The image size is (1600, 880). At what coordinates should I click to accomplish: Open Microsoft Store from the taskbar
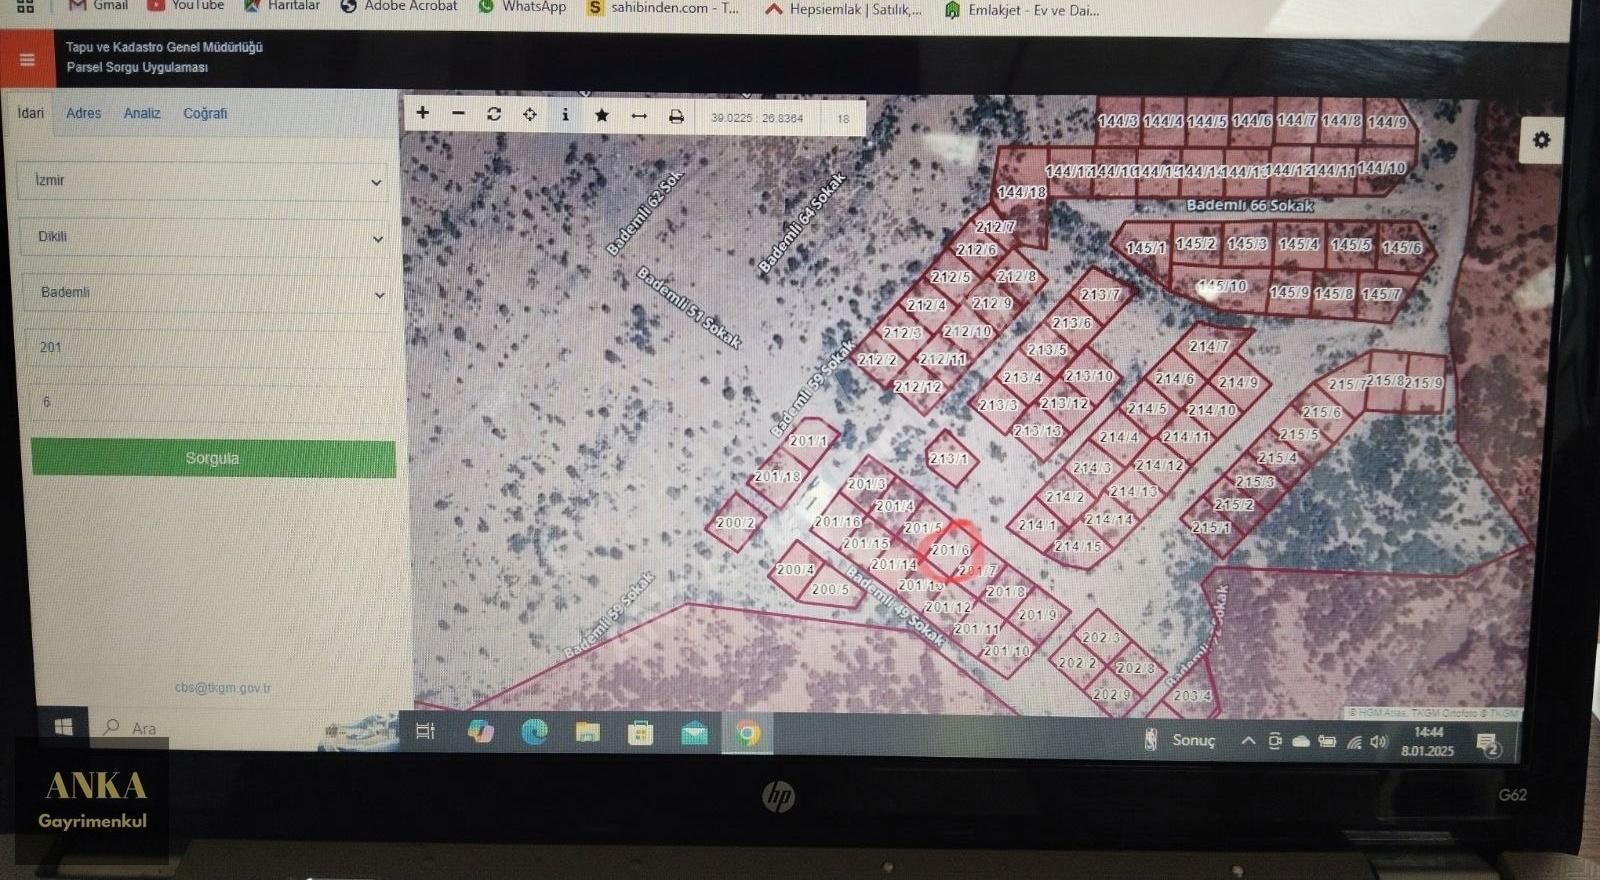[640, 734]
